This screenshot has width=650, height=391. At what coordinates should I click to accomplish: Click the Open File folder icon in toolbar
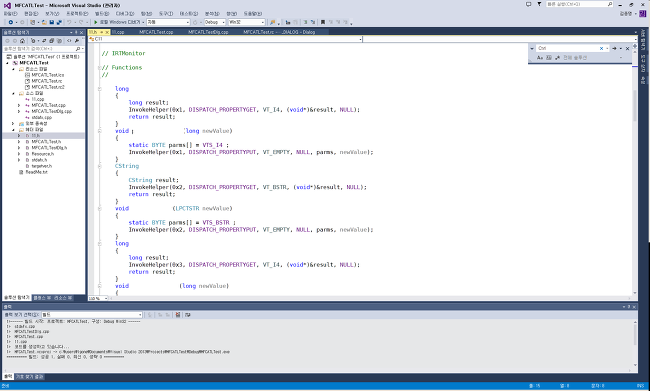pyautogui.click(x=44, y=22)
